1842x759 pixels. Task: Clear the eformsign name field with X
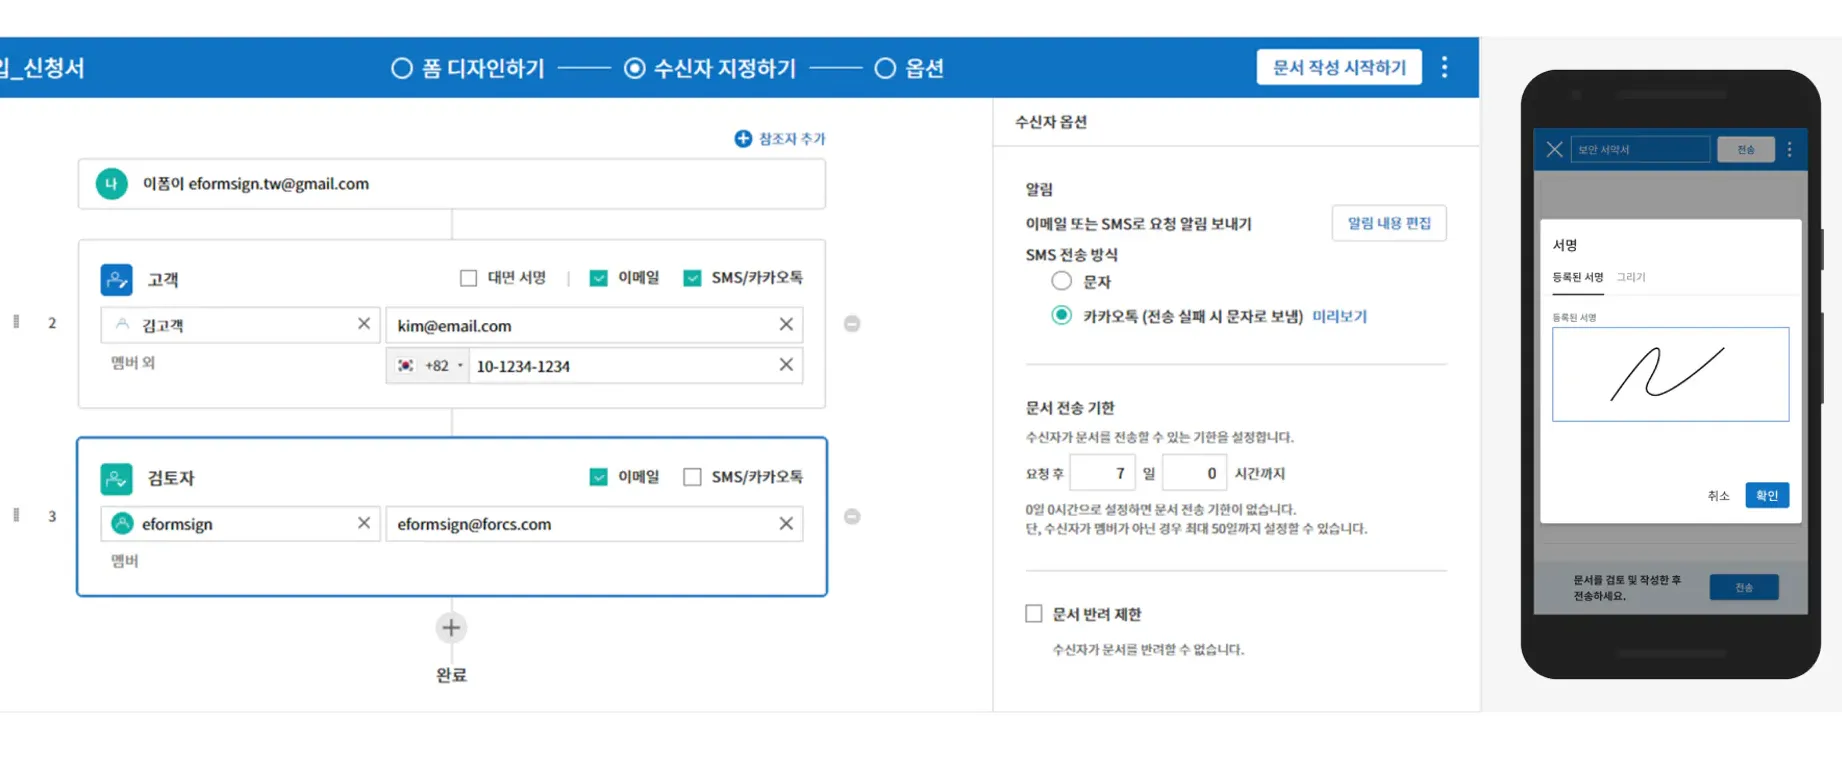[364, 523]
